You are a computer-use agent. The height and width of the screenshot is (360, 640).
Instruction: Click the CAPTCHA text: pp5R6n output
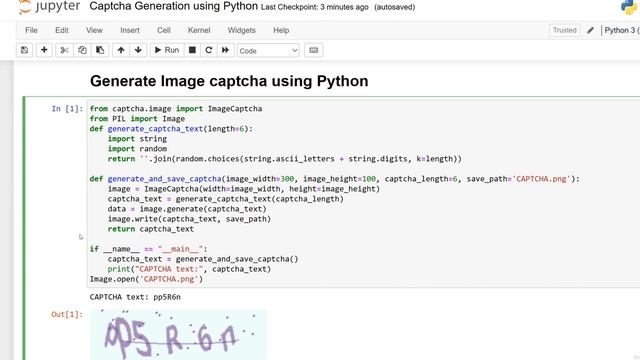pos(135,297)
